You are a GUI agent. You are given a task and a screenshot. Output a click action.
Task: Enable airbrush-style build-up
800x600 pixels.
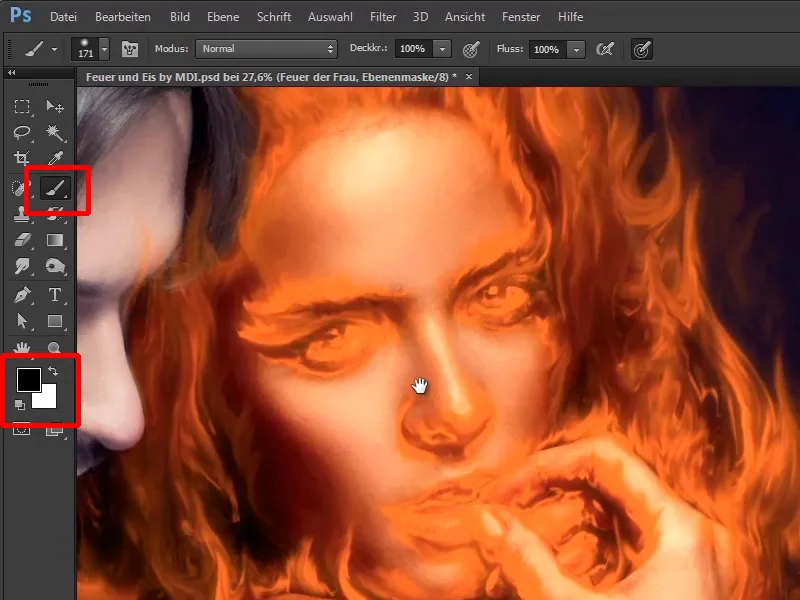[x=605, y=49]
